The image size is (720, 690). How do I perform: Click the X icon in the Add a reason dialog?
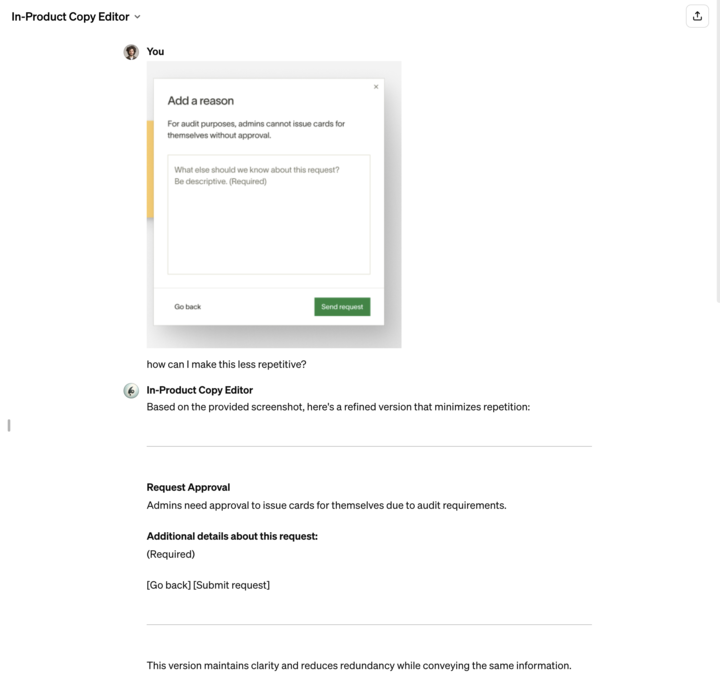[376, 87]
